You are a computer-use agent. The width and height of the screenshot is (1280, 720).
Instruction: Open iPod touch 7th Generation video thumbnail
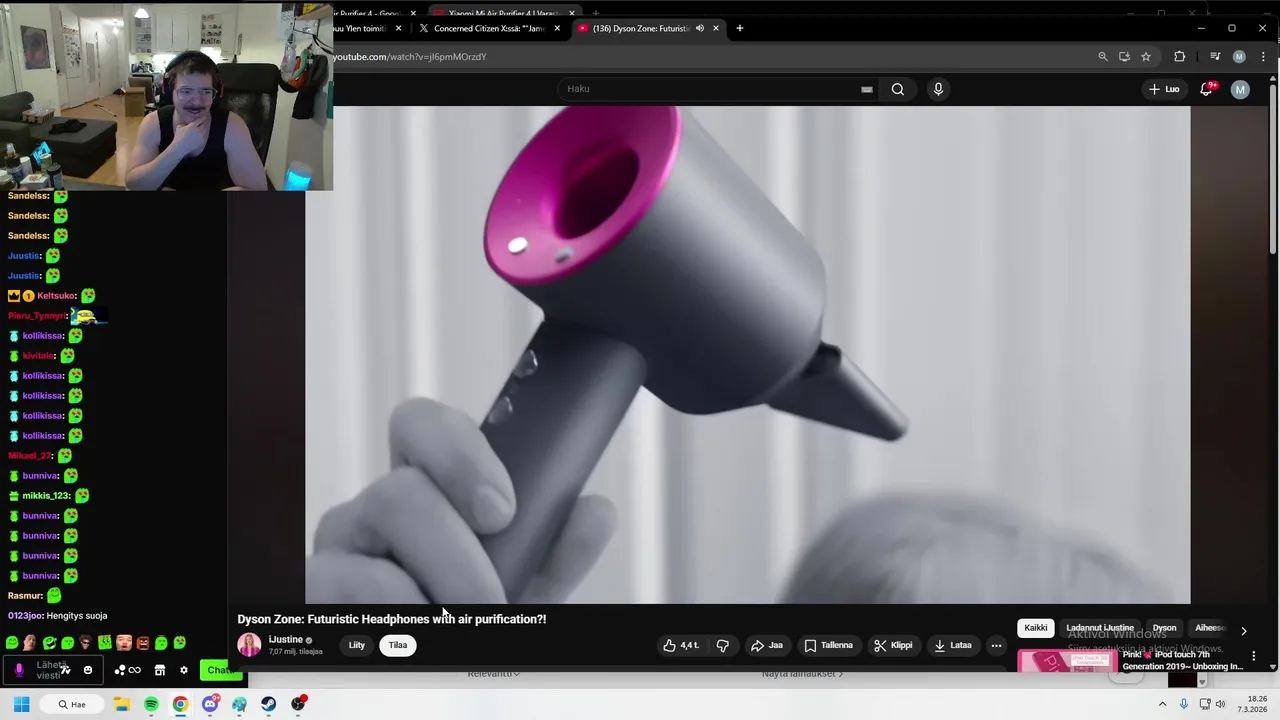tap(1066, 661)
